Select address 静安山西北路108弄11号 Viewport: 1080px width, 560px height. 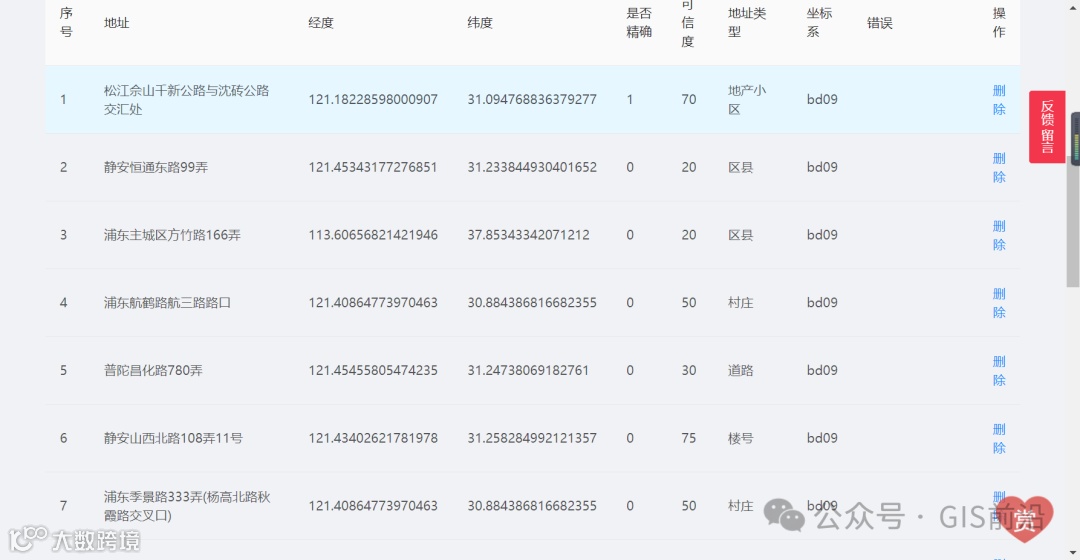coord(173,439)
